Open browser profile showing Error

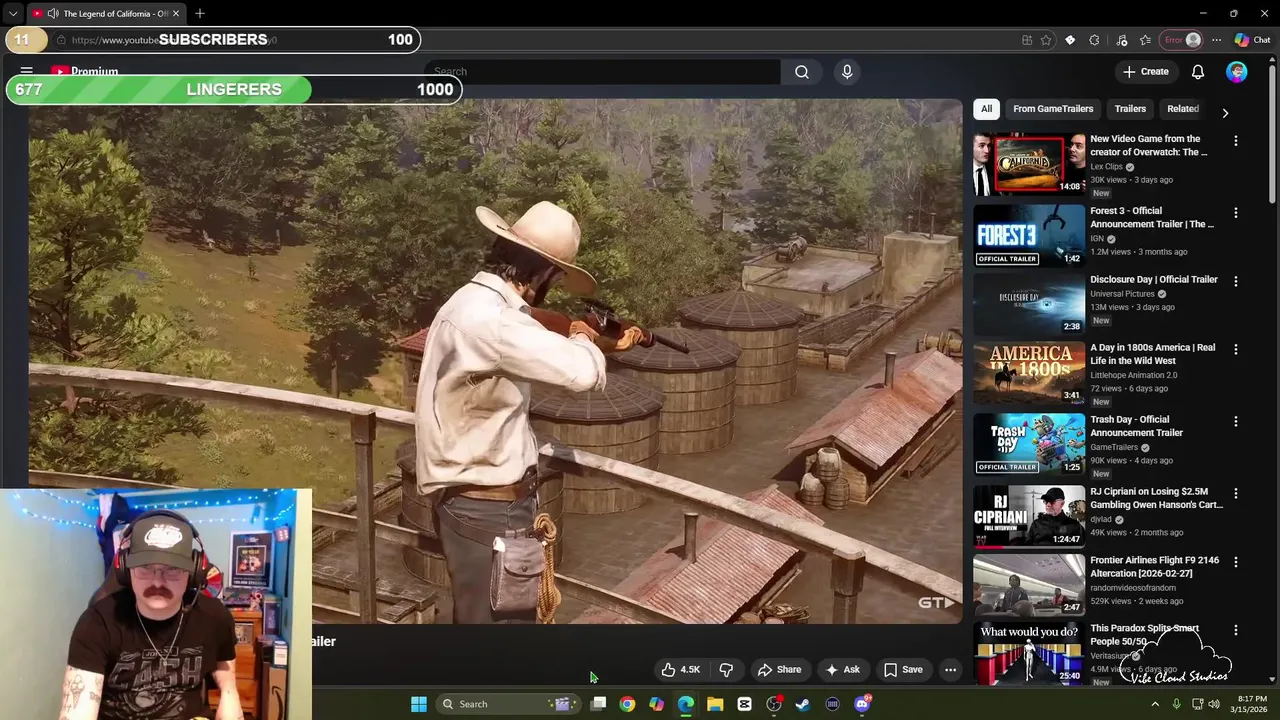point(1181,40)
